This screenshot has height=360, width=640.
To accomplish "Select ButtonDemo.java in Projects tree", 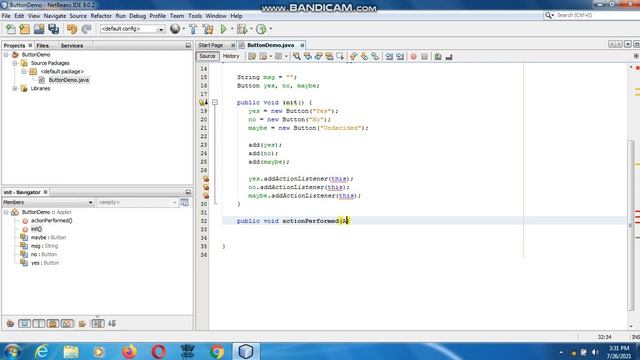I will pos(69,80).
